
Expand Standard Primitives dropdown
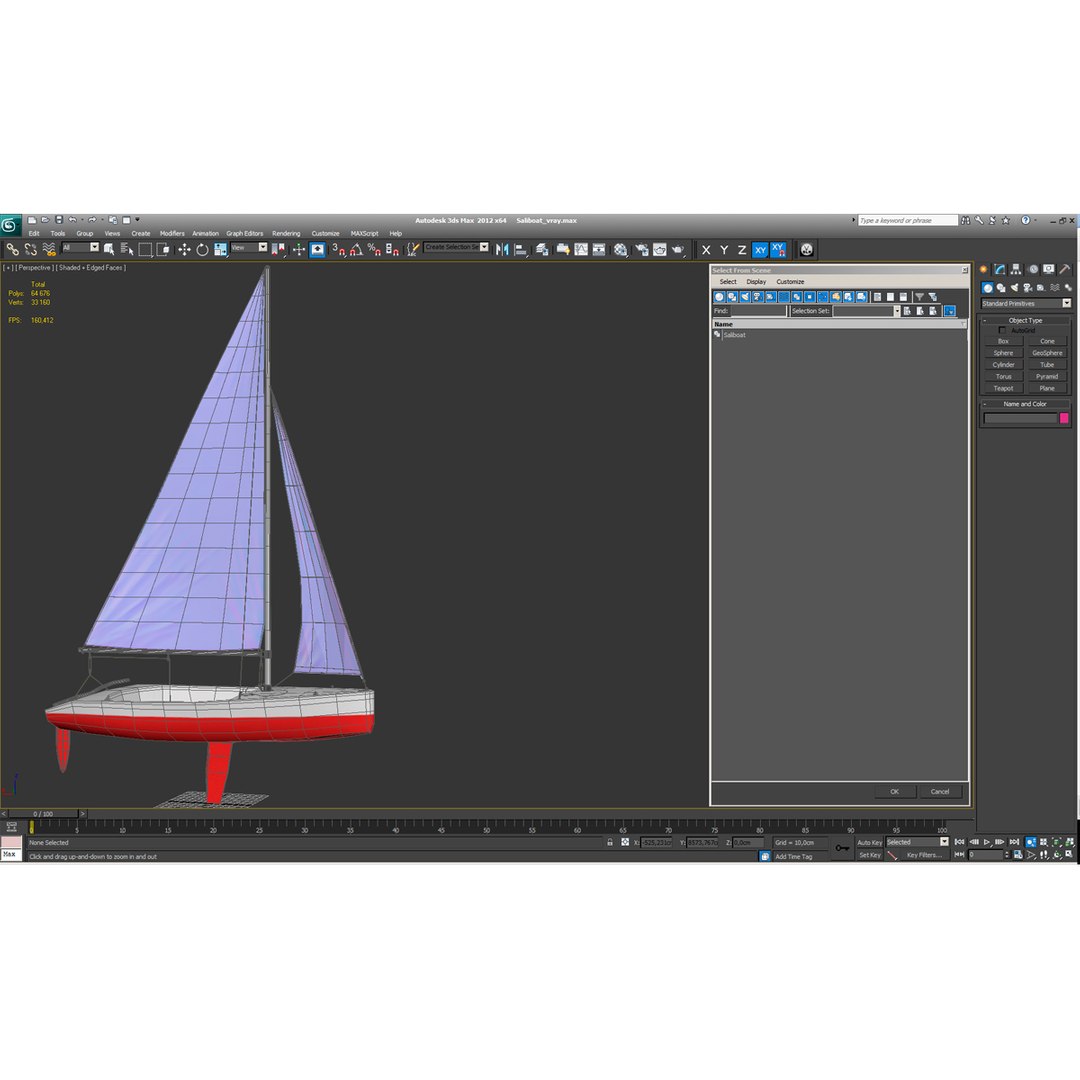(x=1026, y=304)
